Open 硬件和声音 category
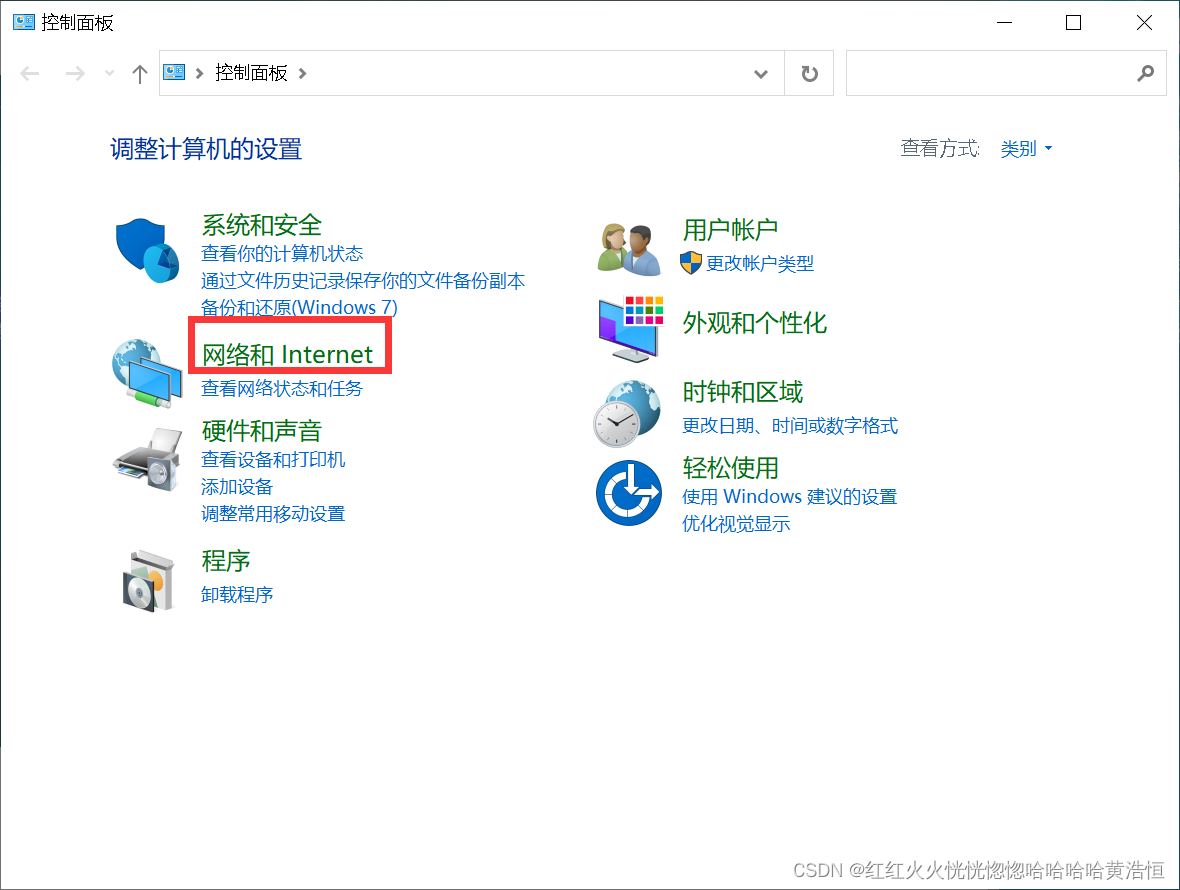Screen dimensions: 1180x890 point(261,431)
